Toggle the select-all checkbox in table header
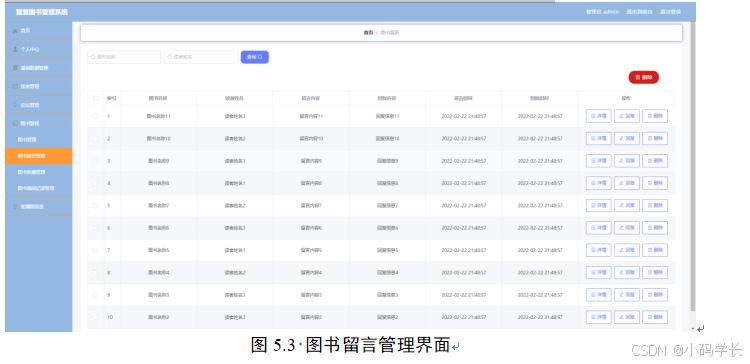This screenshot has height=364, width=750. click(95, 99)
